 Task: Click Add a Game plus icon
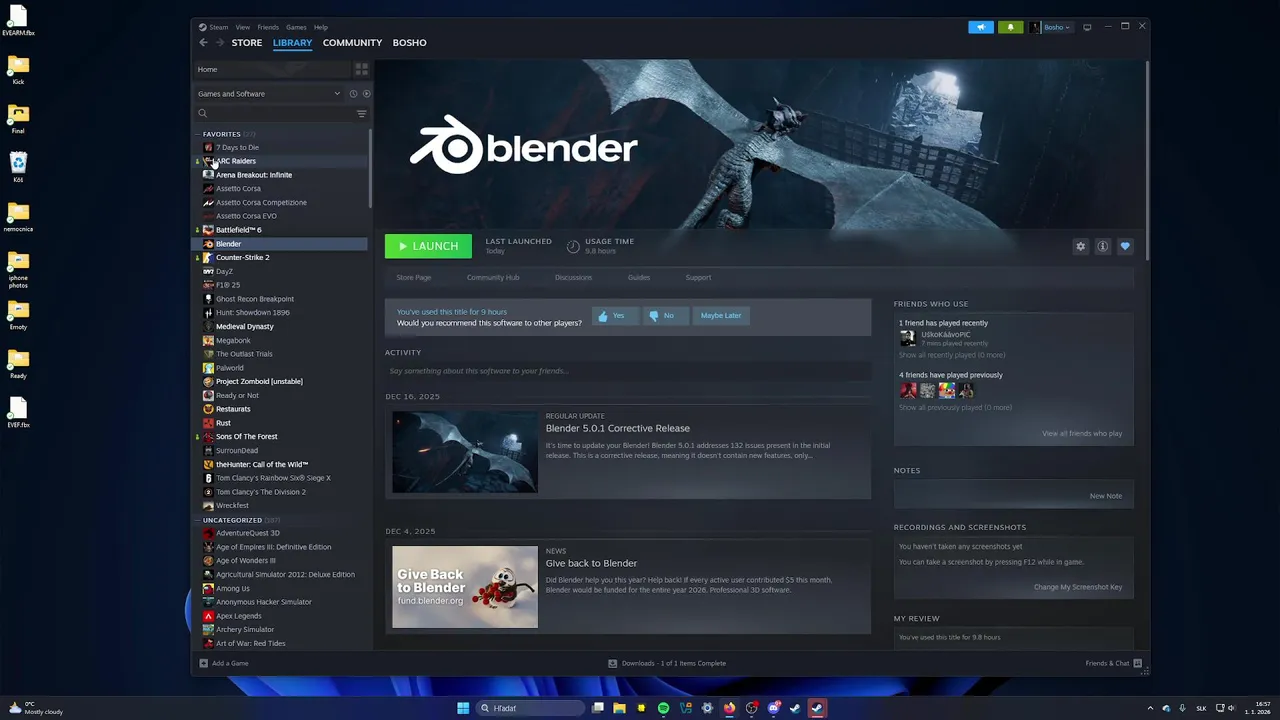pyautogui.click(x=204, y=663)
